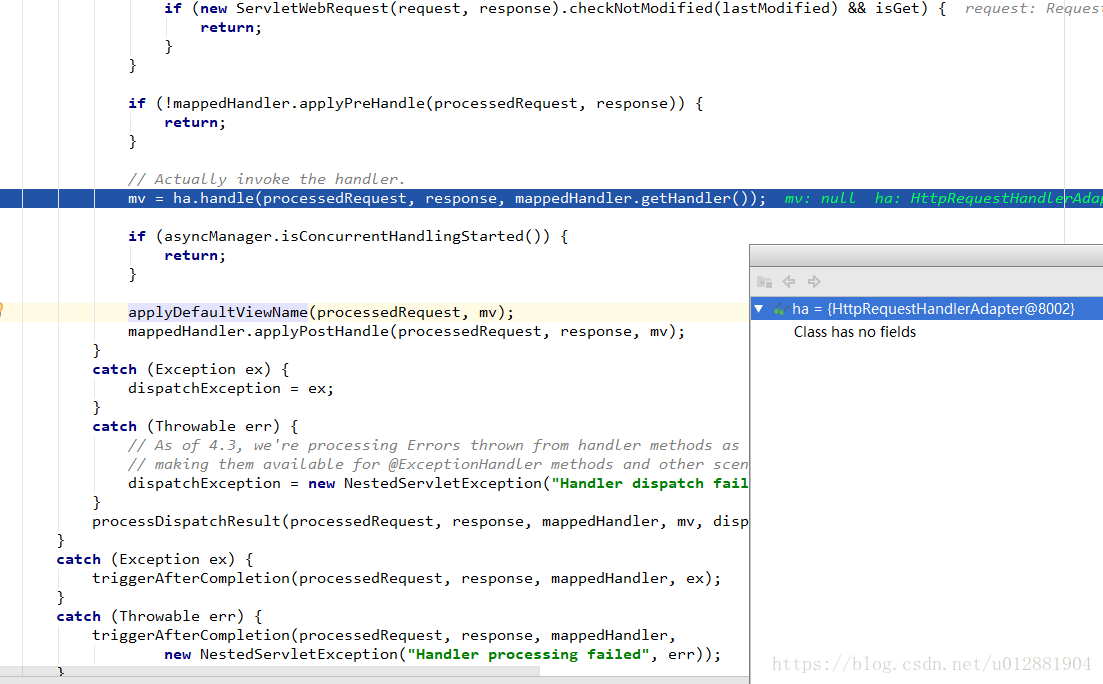
Task: Click the '// Actually invoke the handler.' comment
Action: pyautogui.click(x=266, y=179)
